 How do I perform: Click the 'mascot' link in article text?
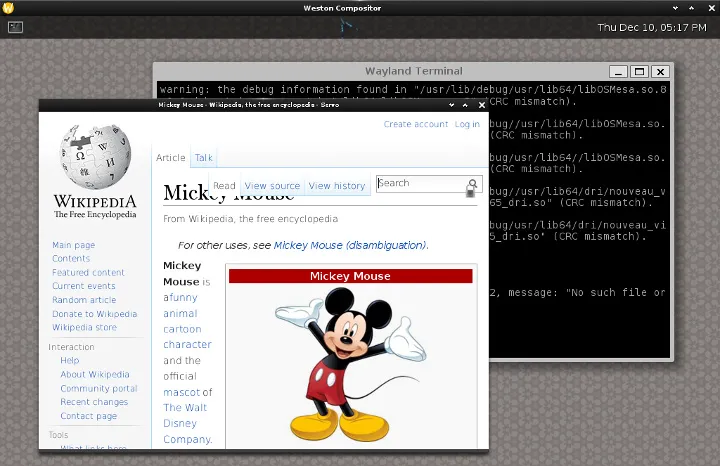[182, 393]
